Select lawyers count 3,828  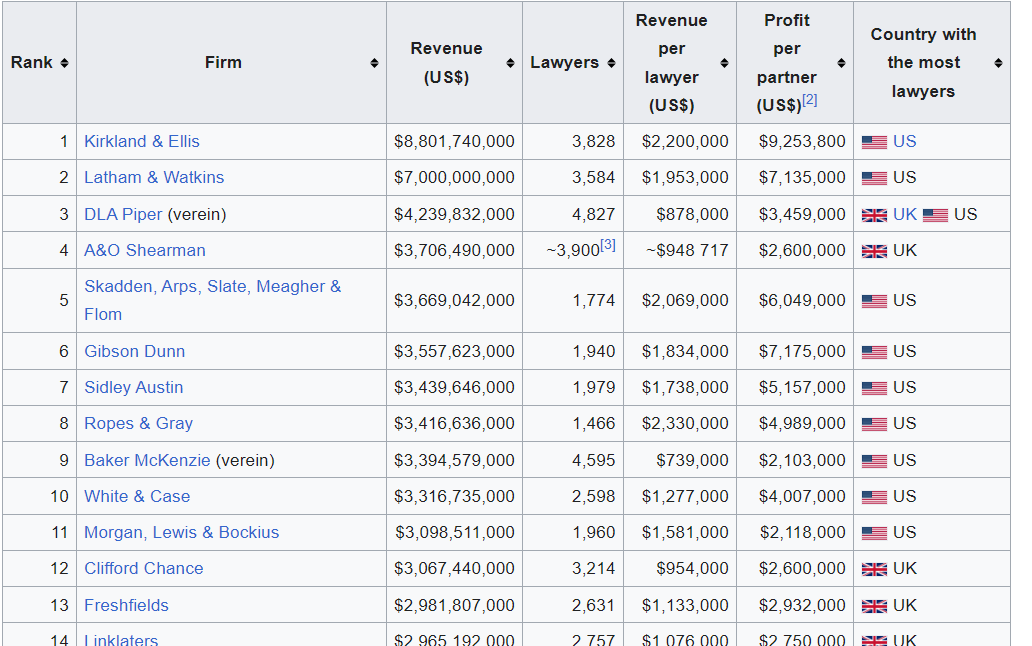point(594,141)
